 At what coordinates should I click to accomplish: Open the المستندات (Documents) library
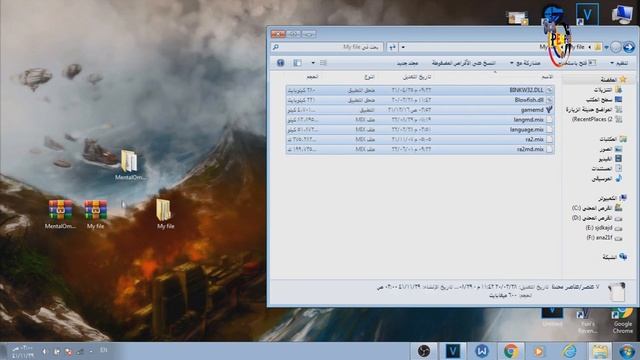pos(607,169)
